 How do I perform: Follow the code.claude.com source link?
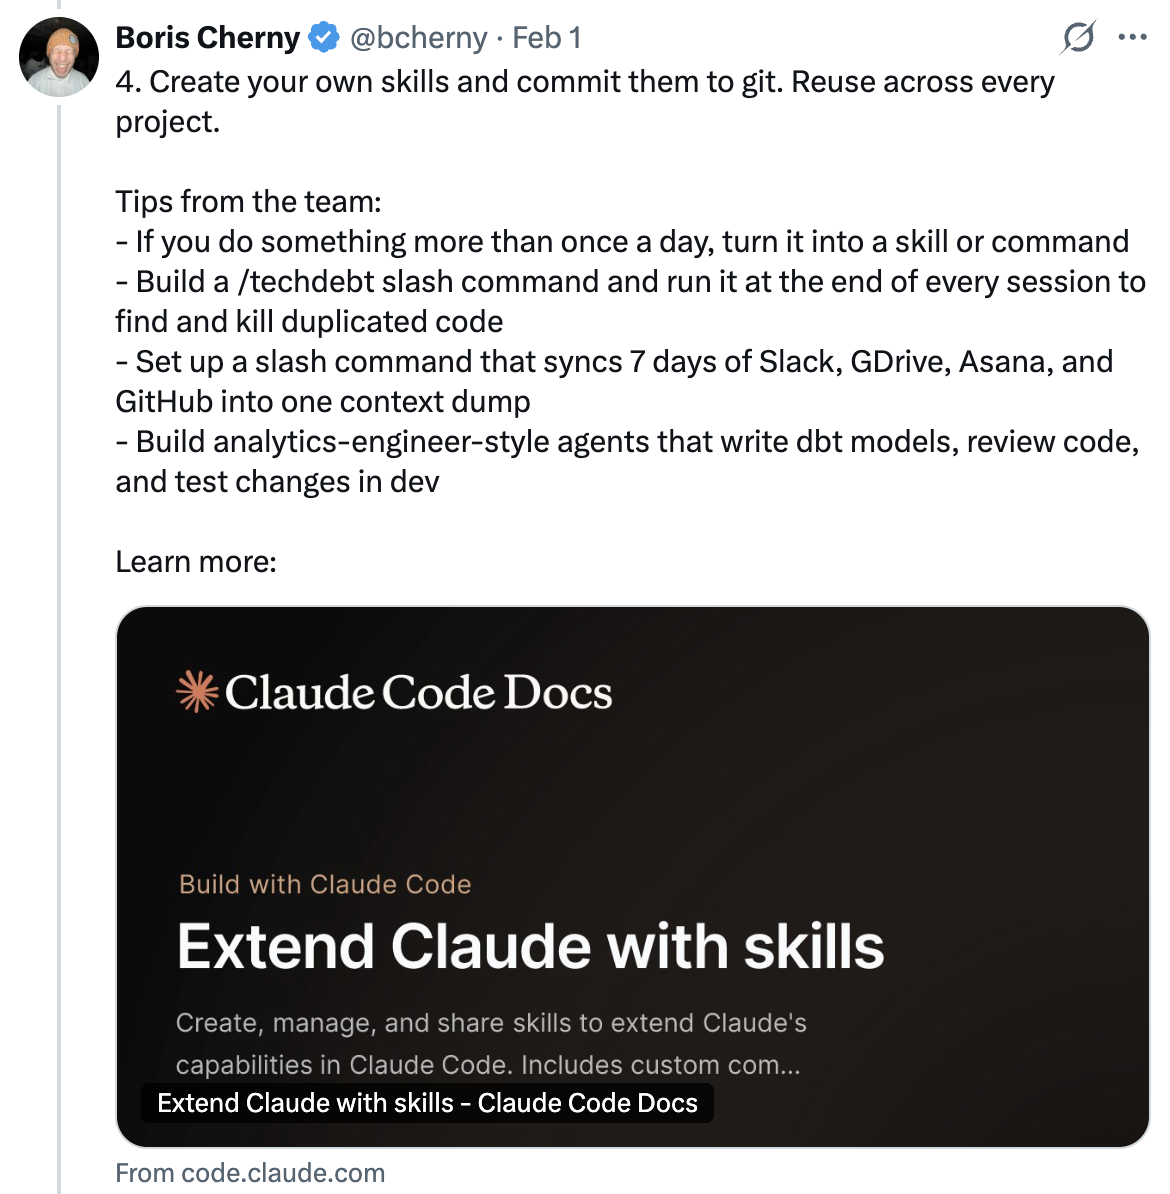coord(249,1172)
